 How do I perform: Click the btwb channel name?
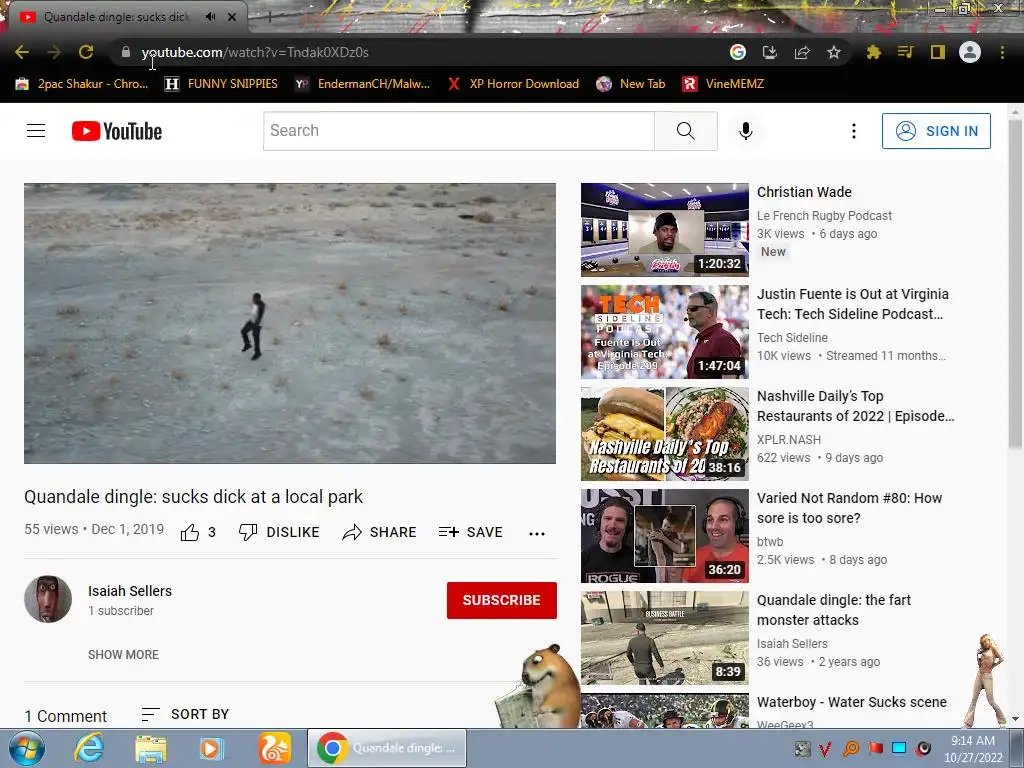(770, 541)
